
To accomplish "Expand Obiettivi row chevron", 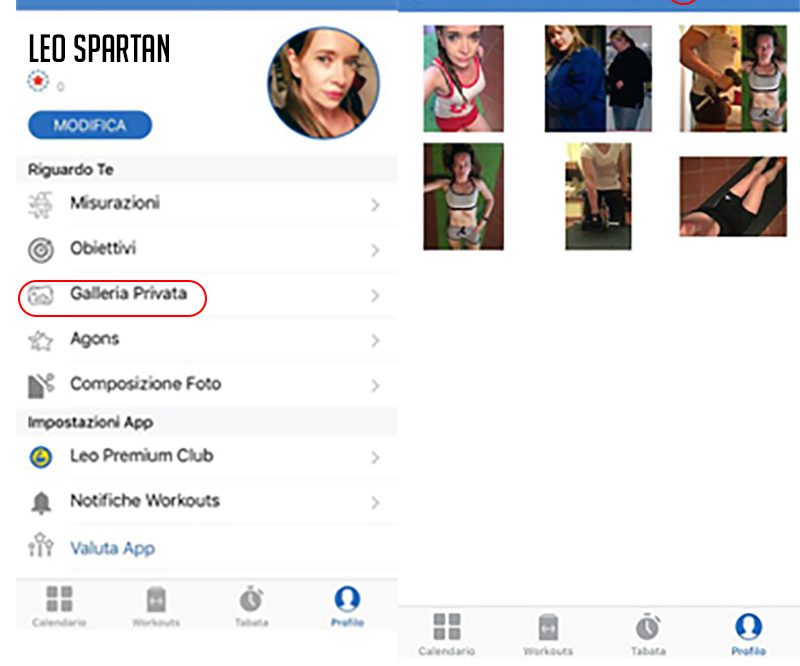I will point(375,250).
